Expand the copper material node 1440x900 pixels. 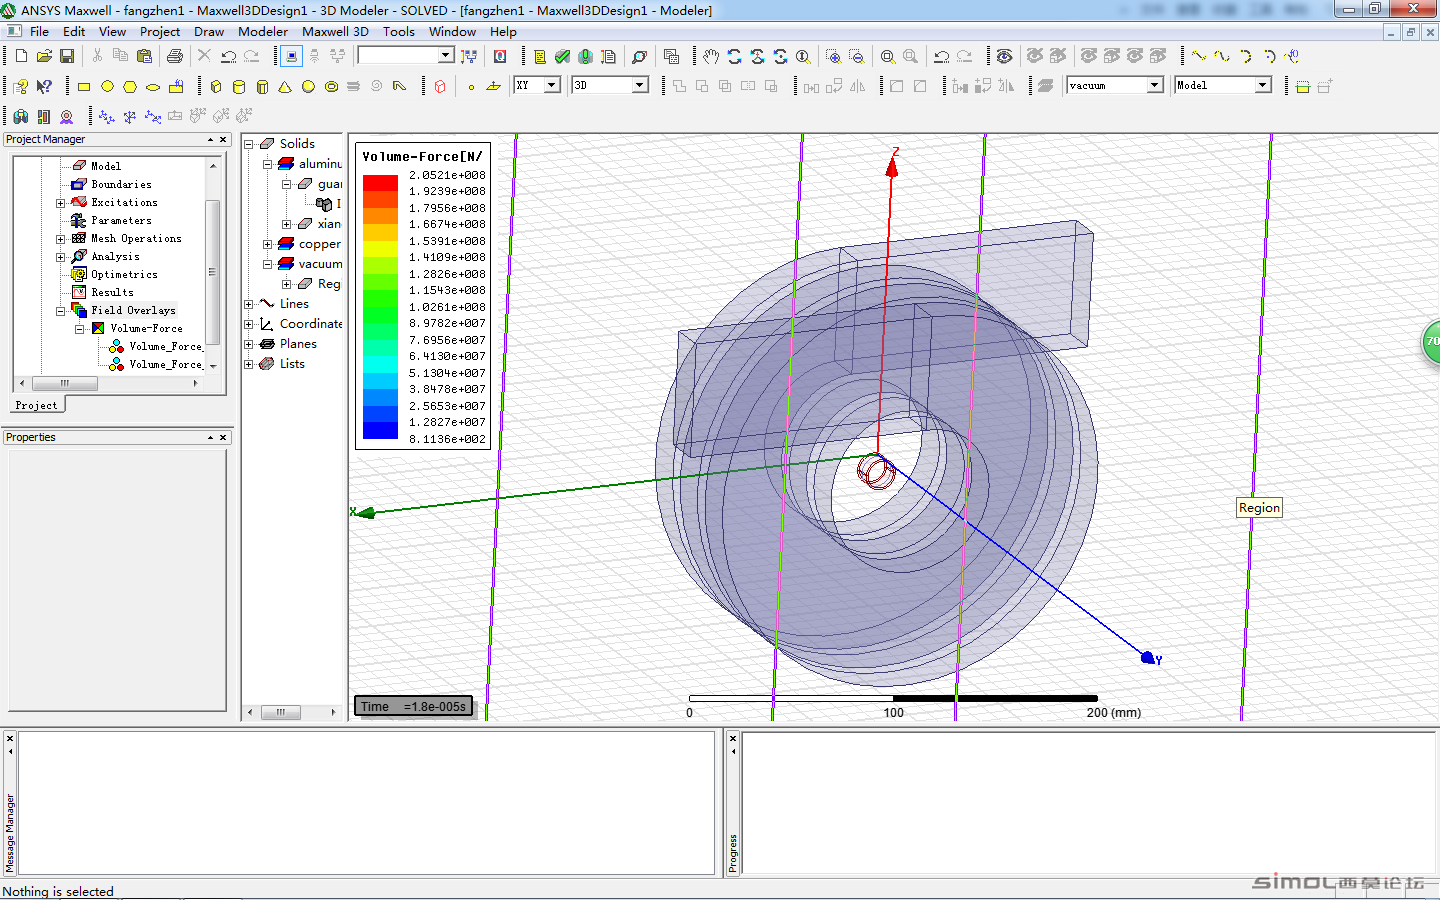[268, 244]
